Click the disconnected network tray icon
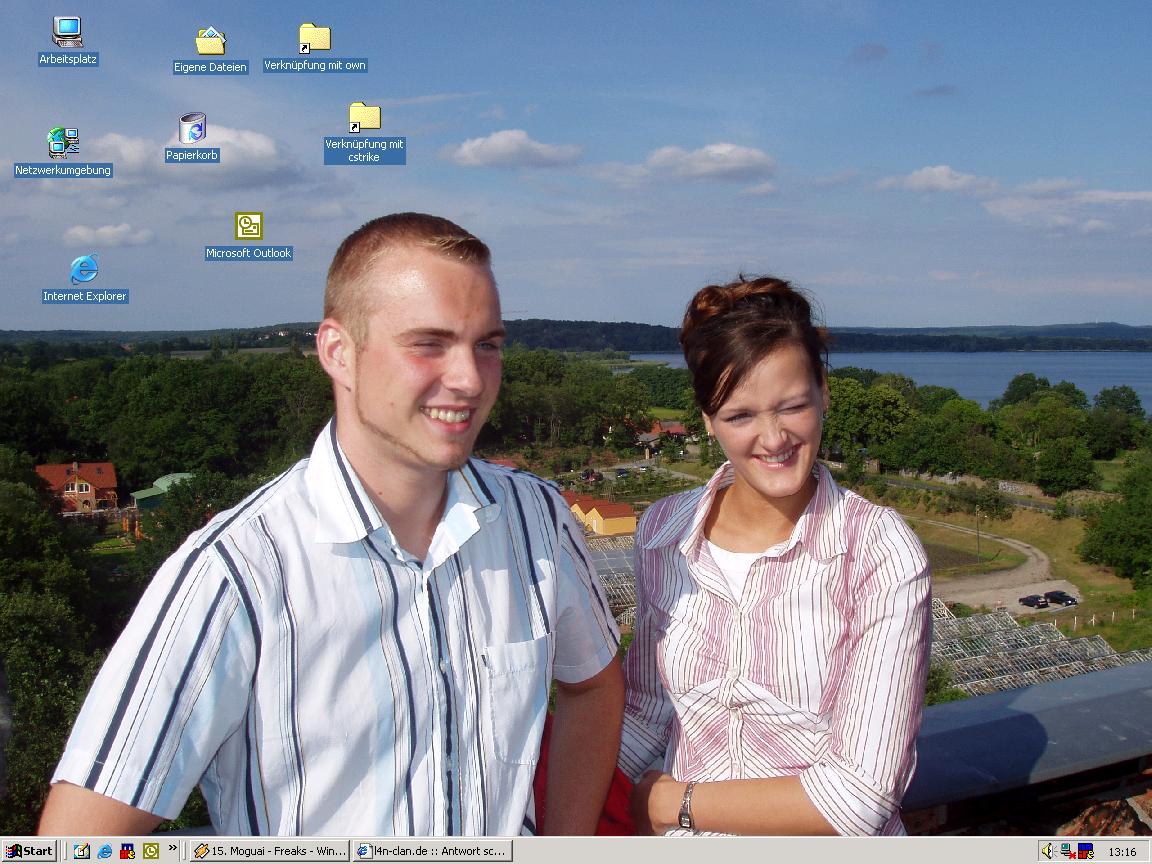1152x864 pixels. point(1067,851)
